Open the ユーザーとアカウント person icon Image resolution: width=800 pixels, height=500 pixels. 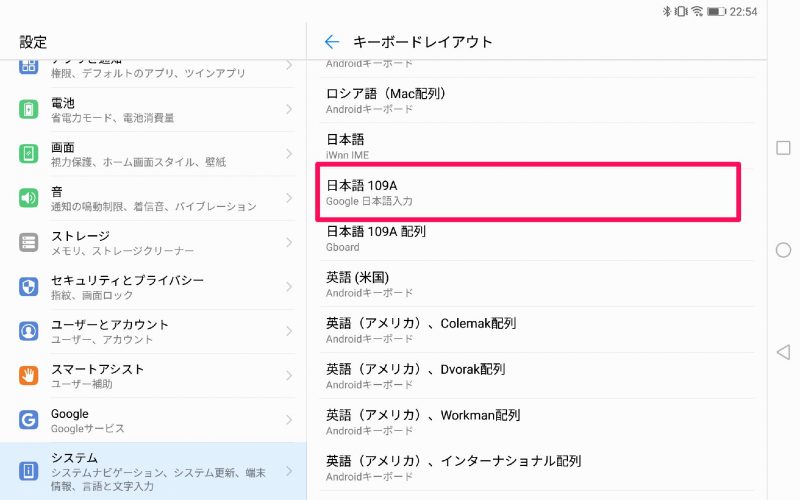(x=29, y=331)
